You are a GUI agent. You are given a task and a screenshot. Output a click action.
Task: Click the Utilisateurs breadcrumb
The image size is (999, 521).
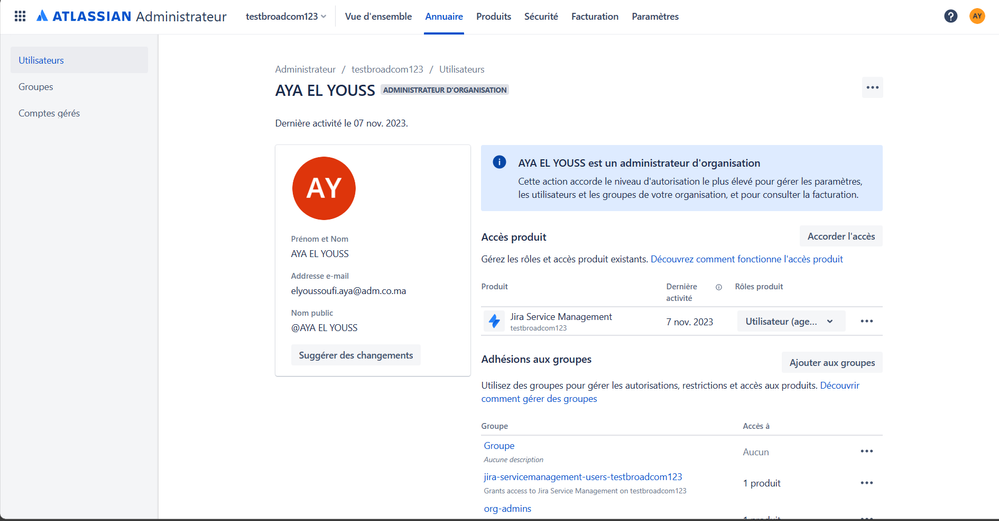[462, 69]
